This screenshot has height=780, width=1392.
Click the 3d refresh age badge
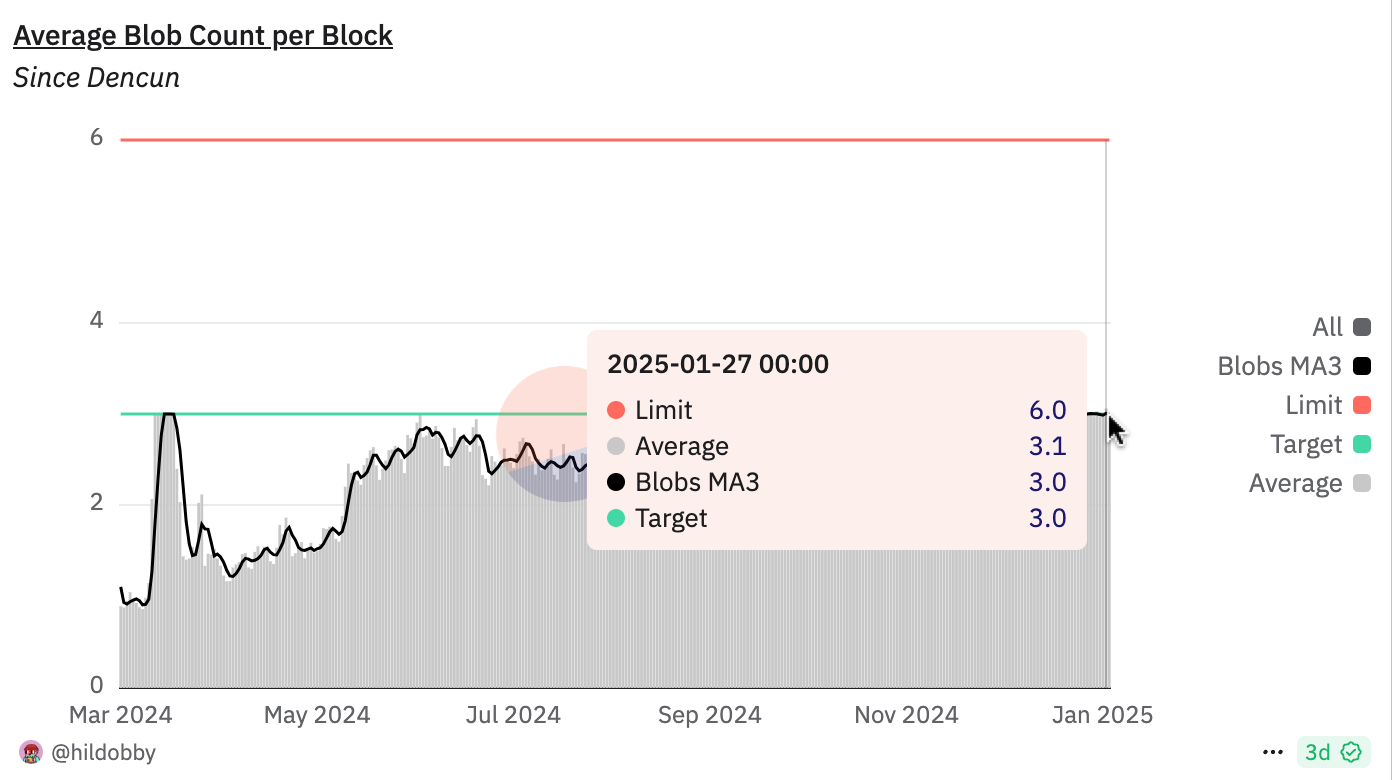coord(1318,752)
